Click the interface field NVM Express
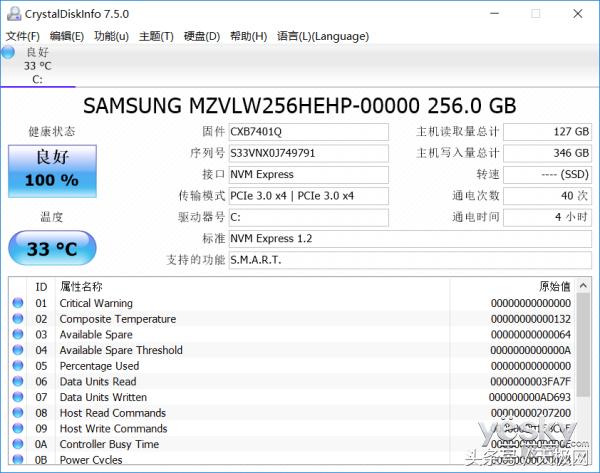The width and height of the screenshot is (600, 473). (308, 175)
